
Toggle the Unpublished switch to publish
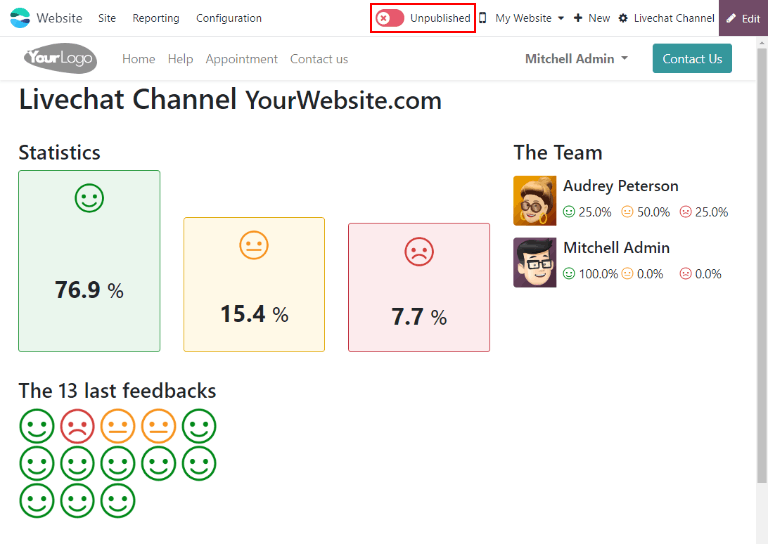pyautogui.click(x=390, y=18)
